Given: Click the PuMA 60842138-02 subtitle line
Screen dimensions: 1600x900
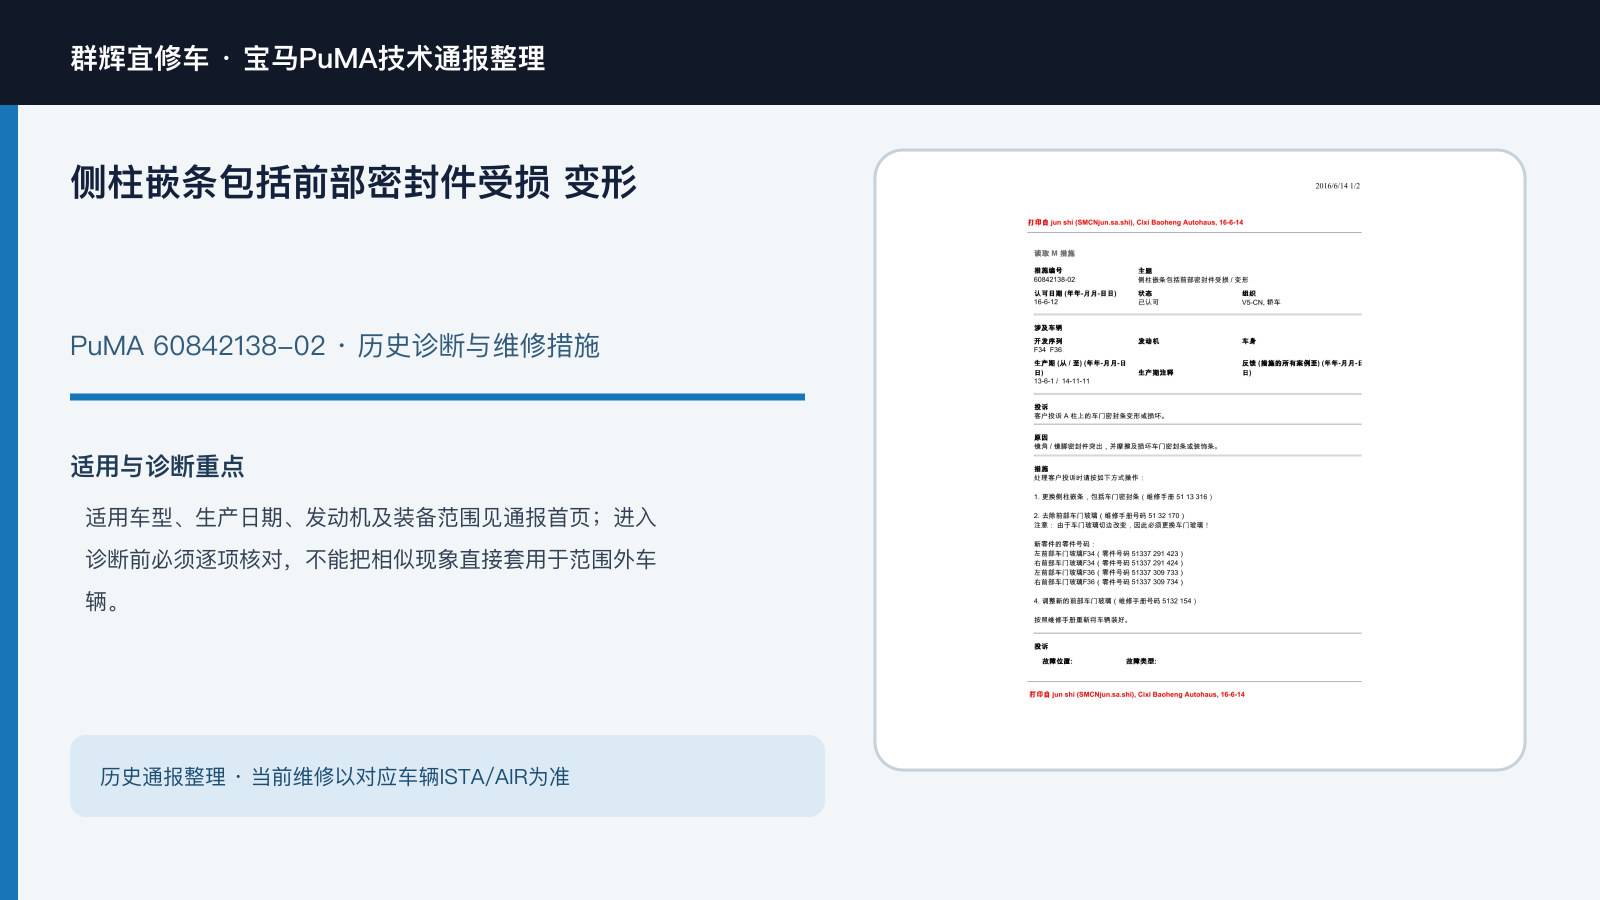Looking at the screenshot, I should [x=335, y=346].
